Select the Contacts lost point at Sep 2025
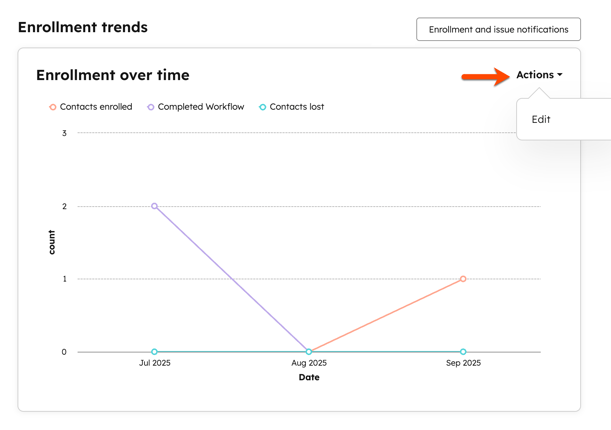The image size is (611, 430). point(463,352)
